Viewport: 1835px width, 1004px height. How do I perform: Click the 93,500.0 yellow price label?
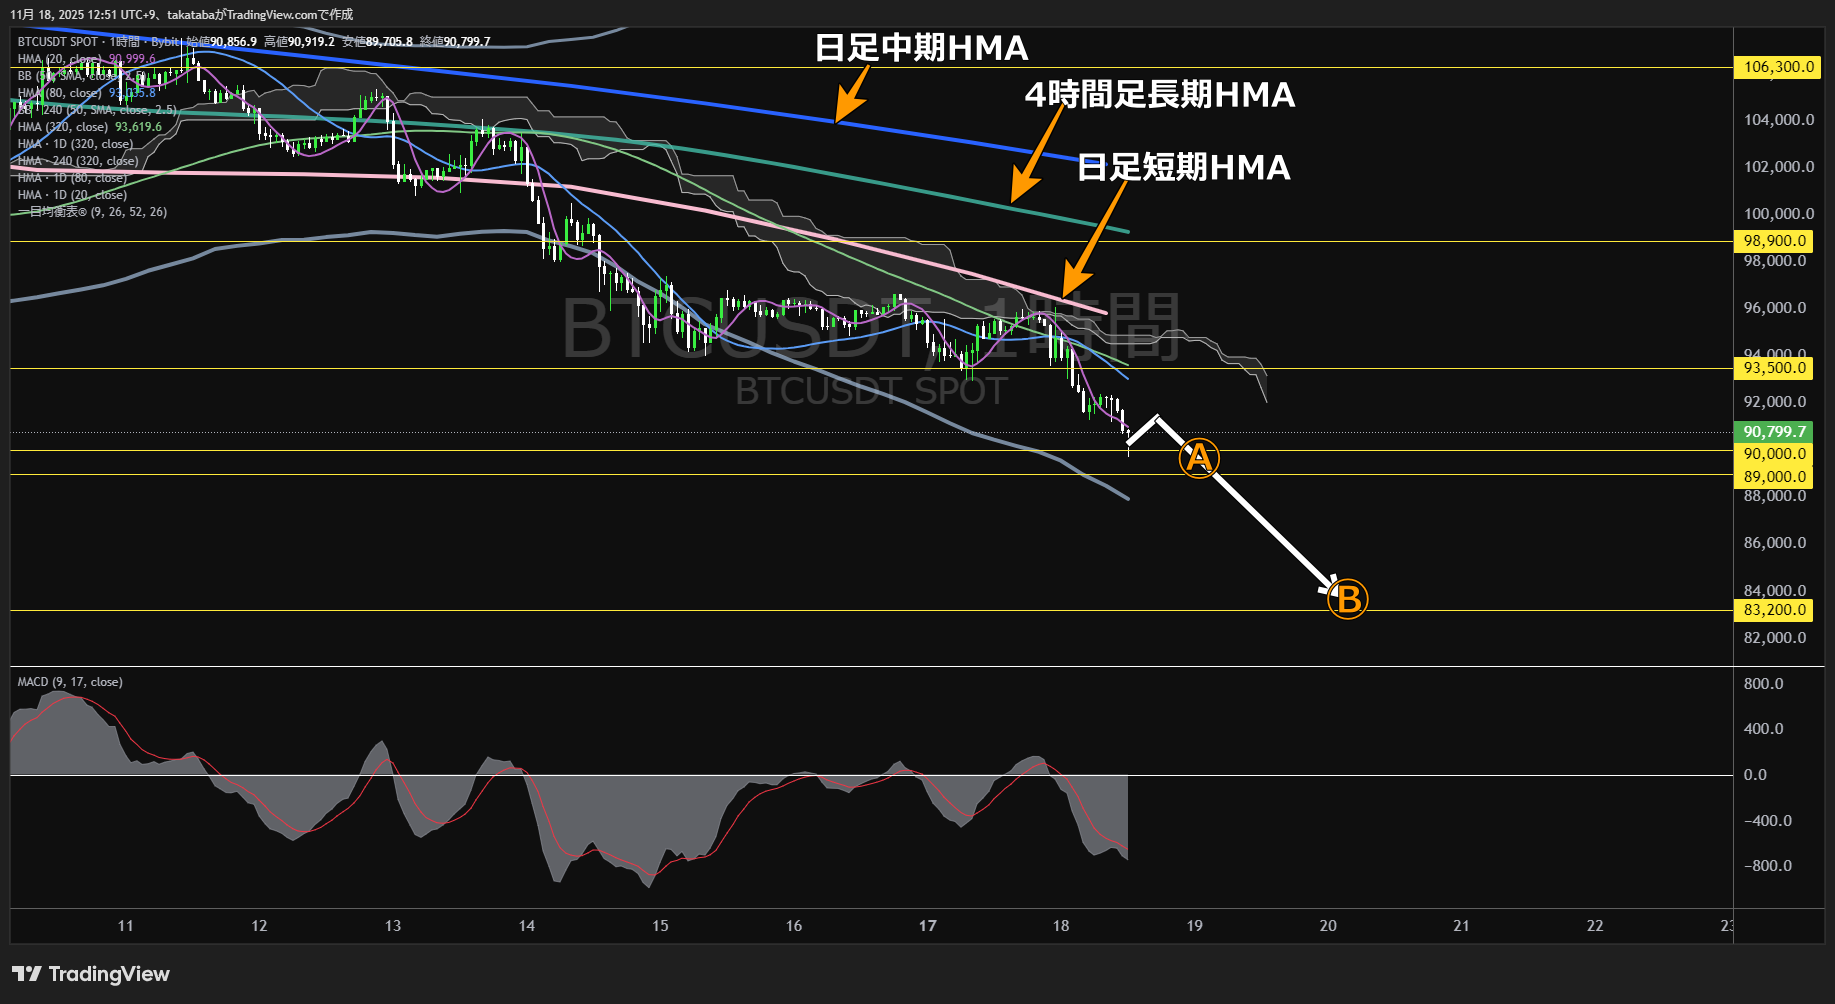[x=1774, y=368]
